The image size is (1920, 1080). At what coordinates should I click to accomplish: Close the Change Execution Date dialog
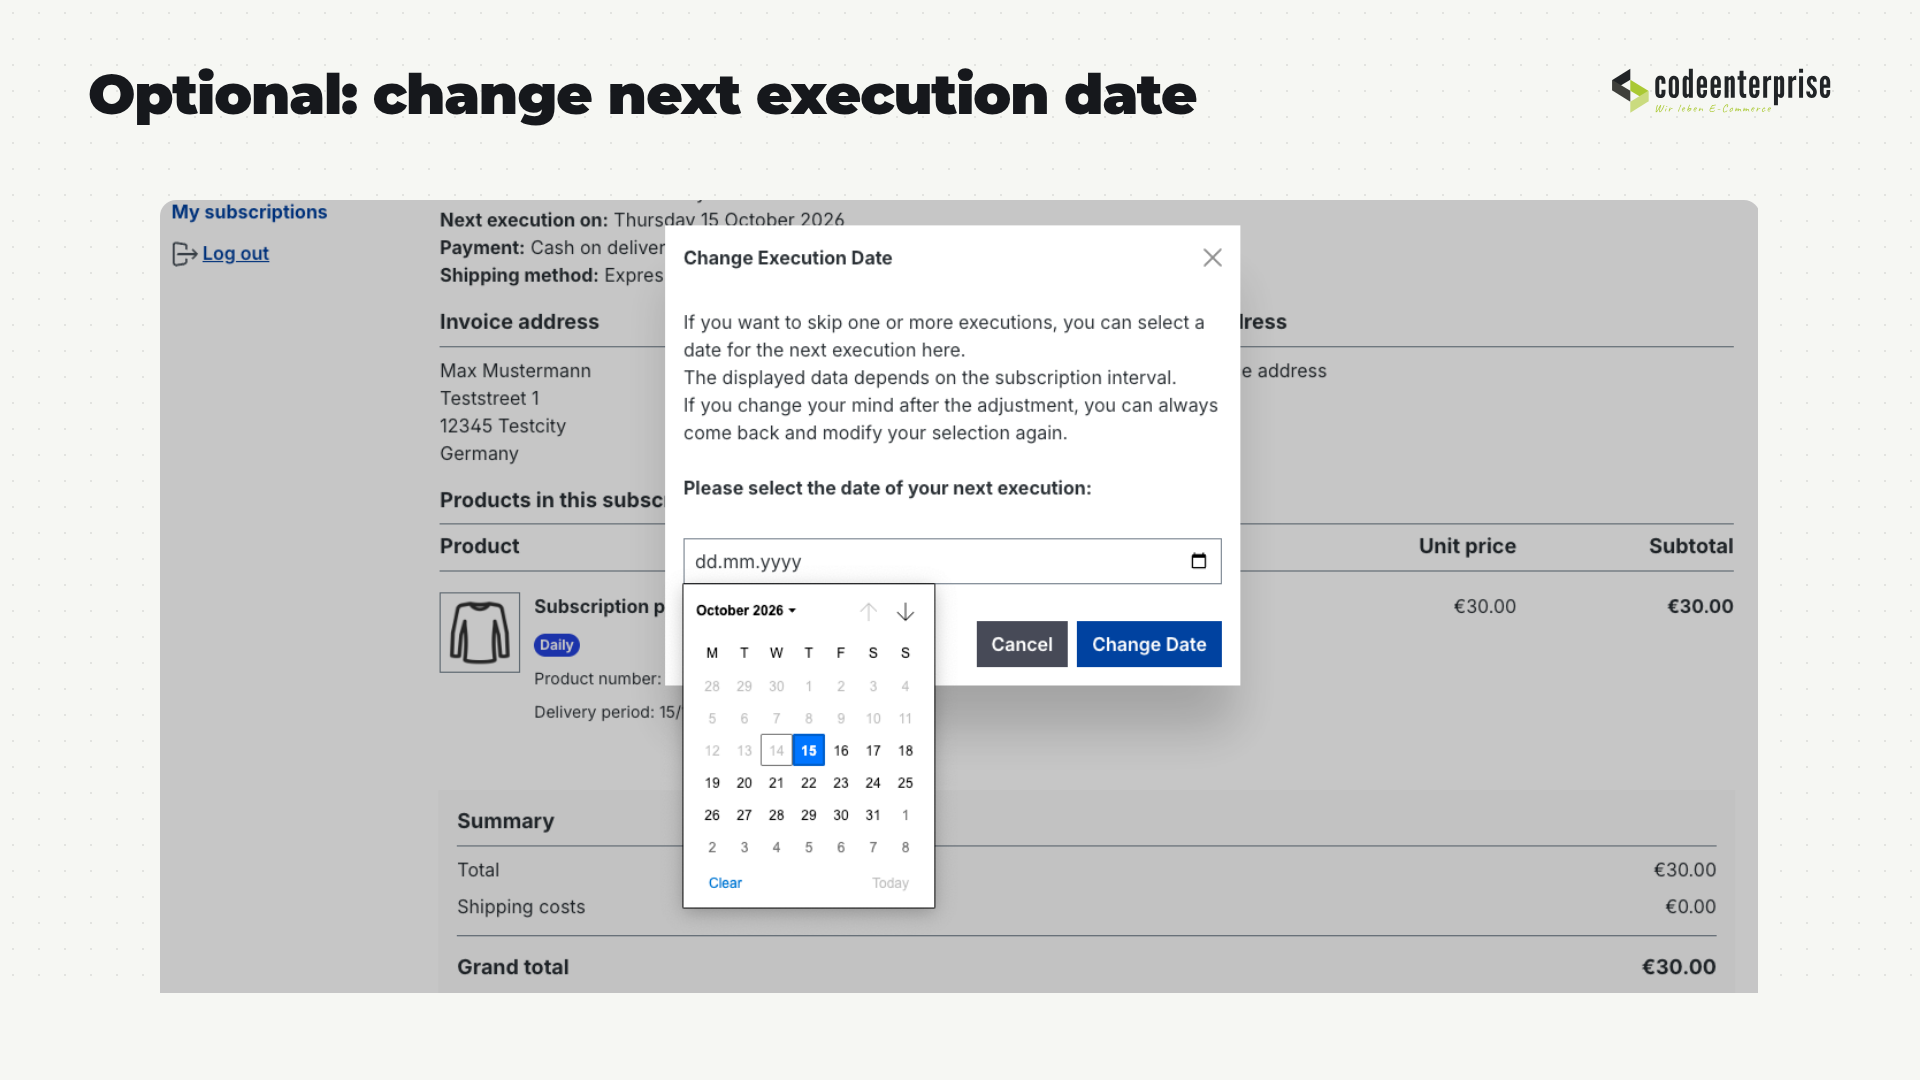pos(1212,258)
